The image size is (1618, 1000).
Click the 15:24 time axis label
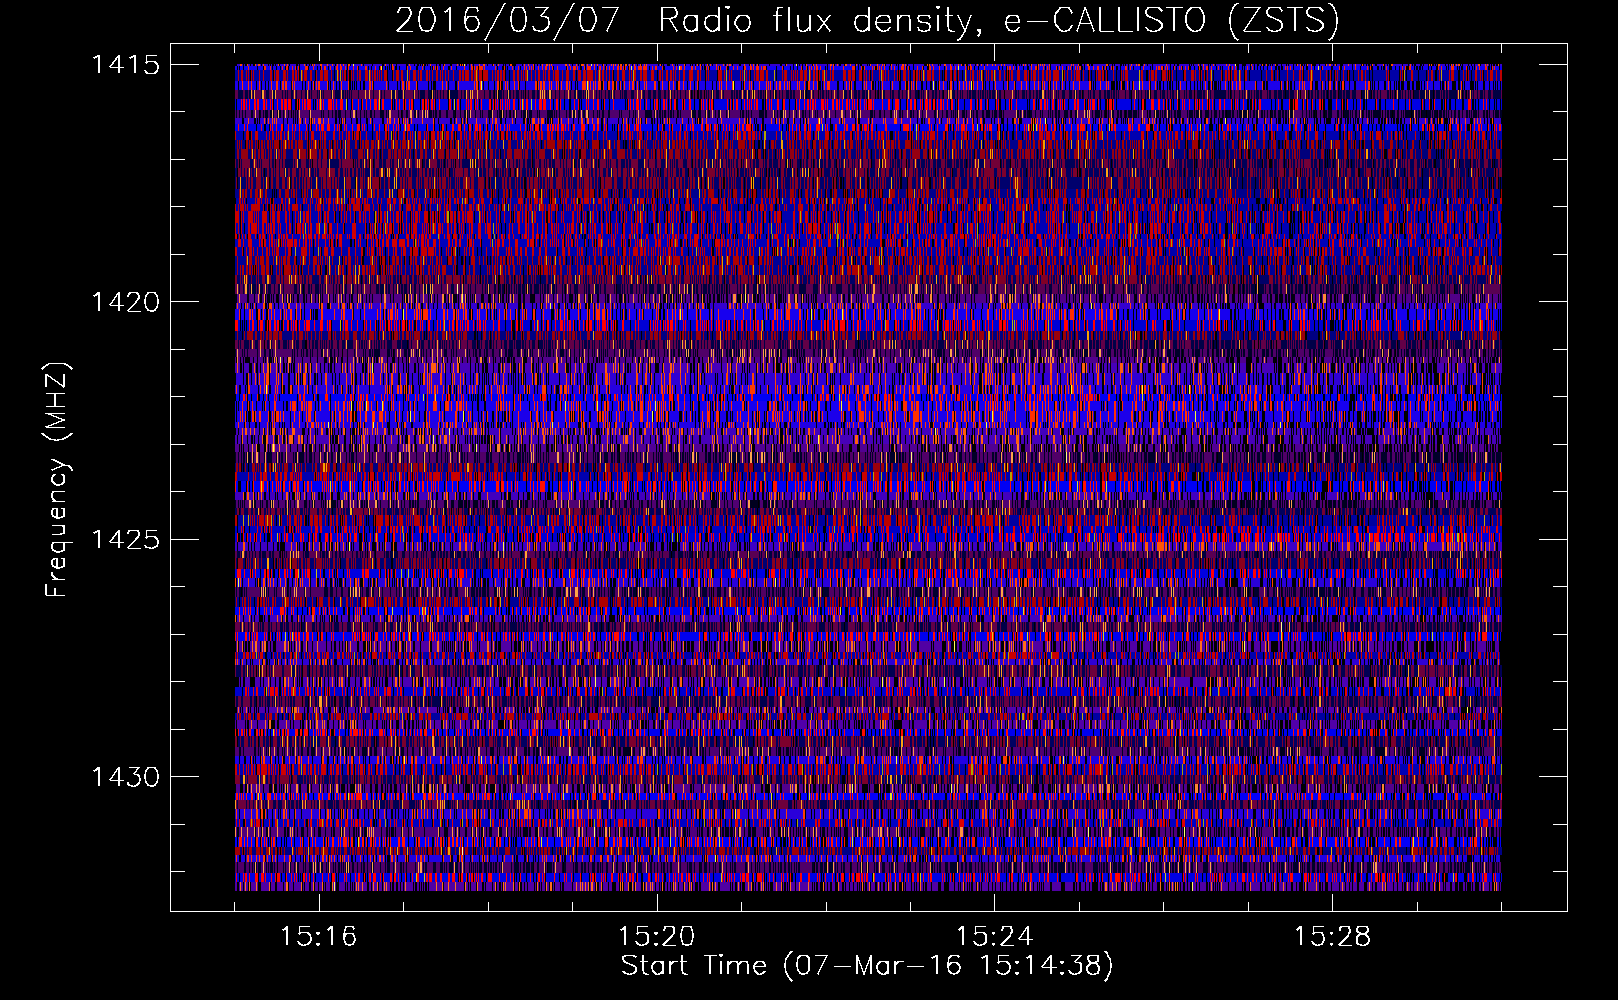[x=994, y=937]
